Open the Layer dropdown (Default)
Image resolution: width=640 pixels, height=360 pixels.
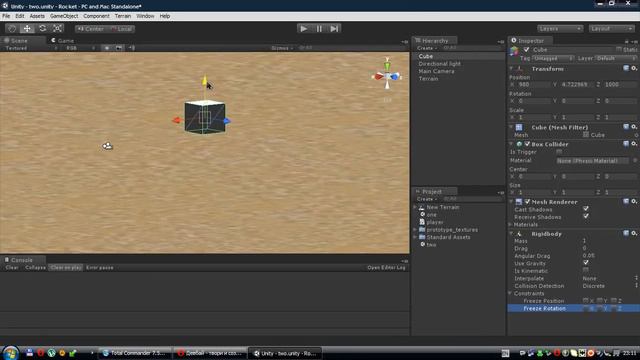pyautogui.click(x=616, y=59)
